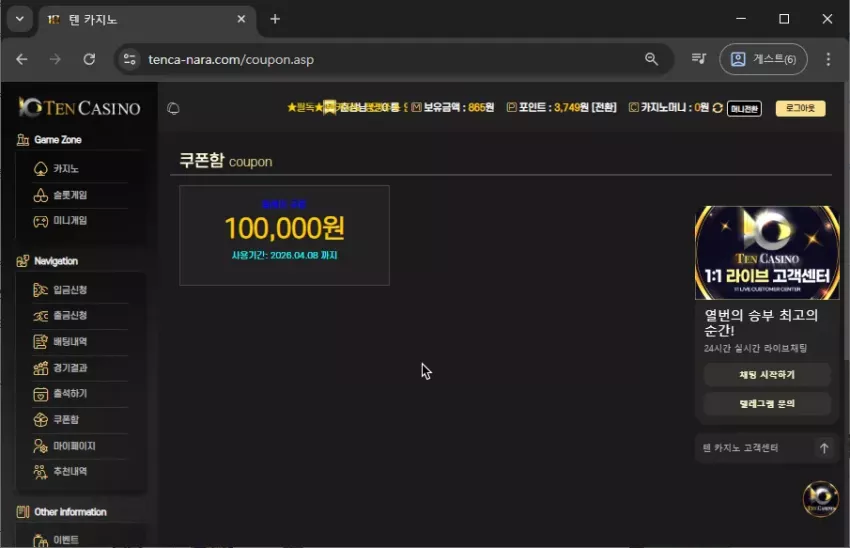Refresh casino money with the circular arrows icon
The height and width of the screenshot is (548, 850).
pyautogui.click(x=718, y=108)
